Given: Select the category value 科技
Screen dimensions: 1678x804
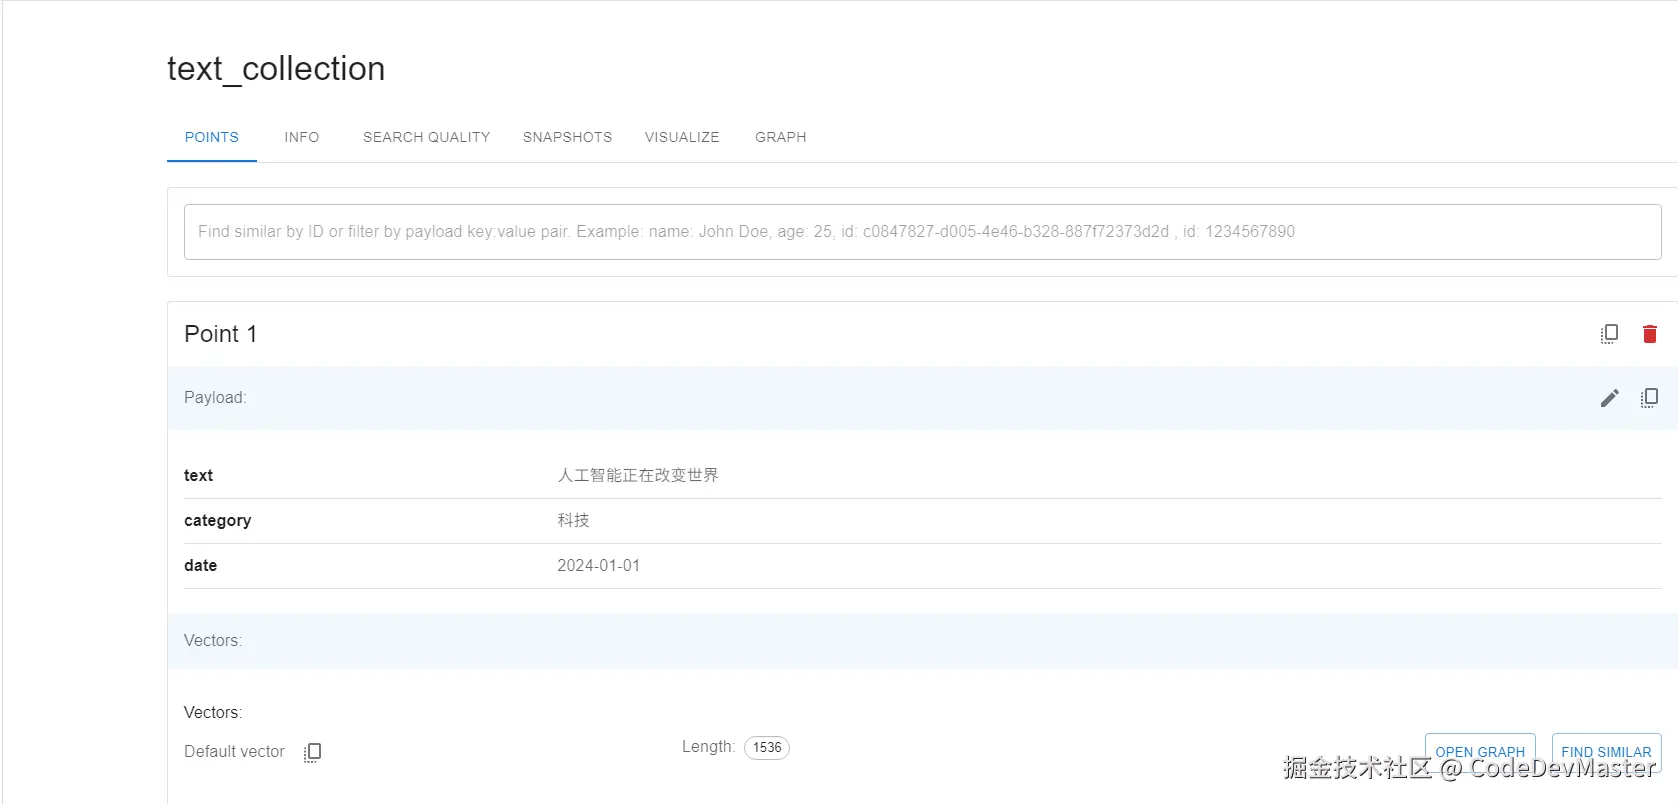Looking at the screenshot, I should (x=573, y=520).
